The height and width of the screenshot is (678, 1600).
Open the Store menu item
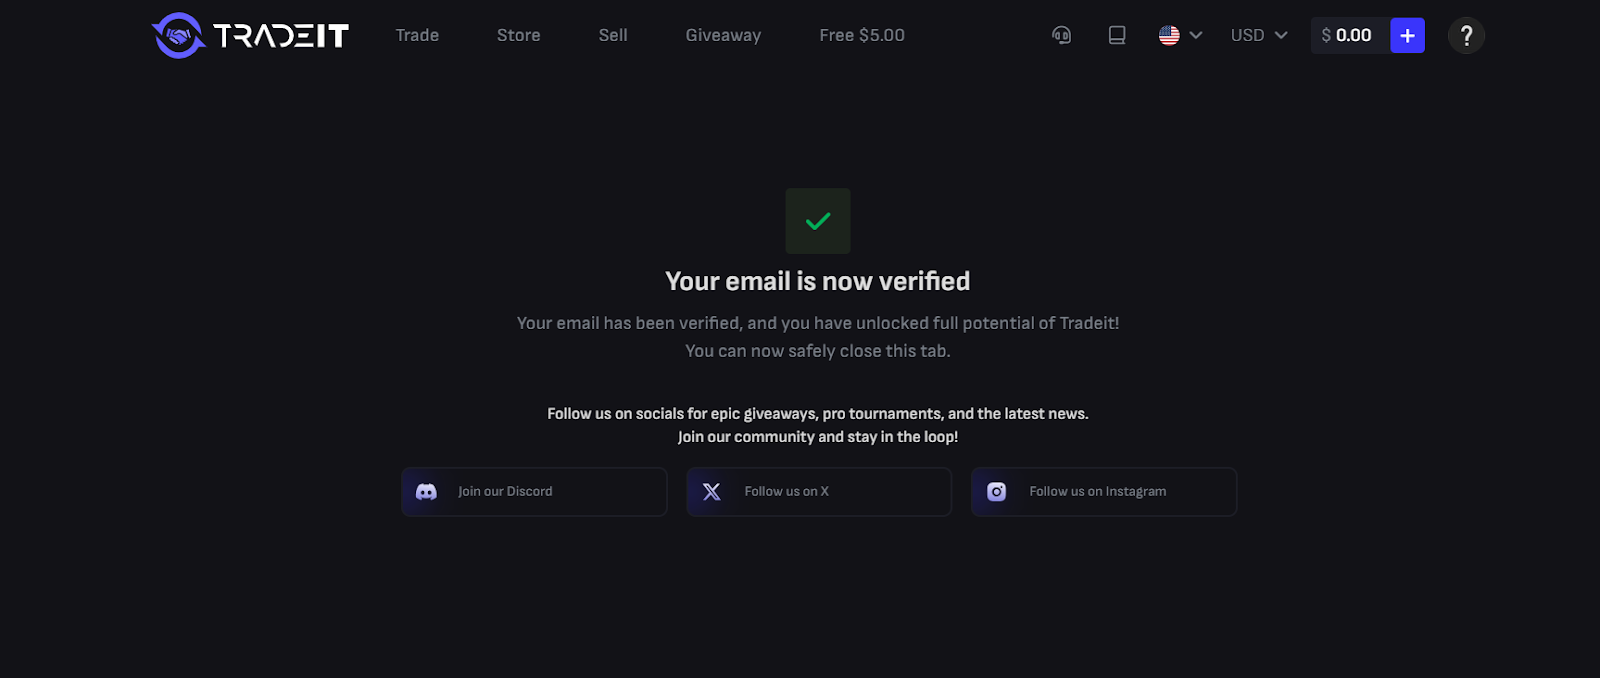click(518, 35)
